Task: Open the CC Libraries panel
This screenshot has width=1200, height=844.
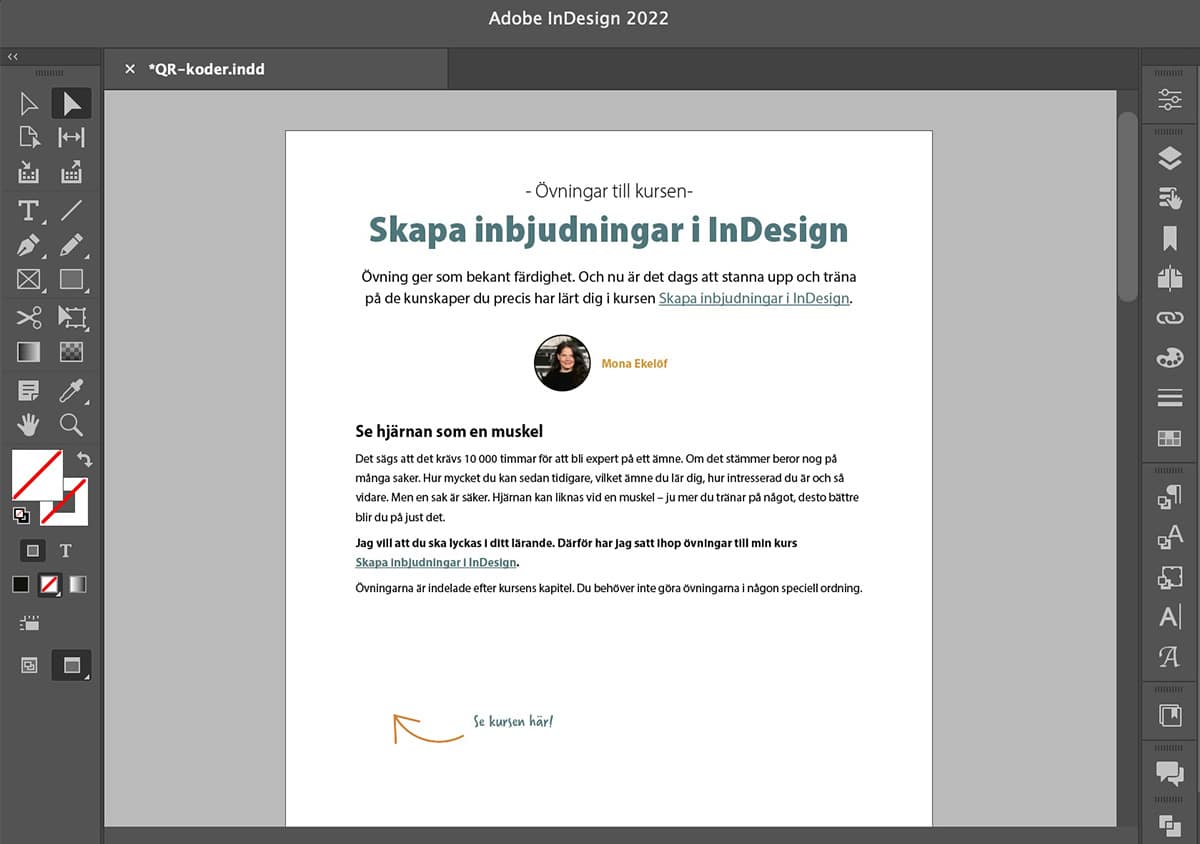Action: pyautogui.click(x=1169, y=715)
